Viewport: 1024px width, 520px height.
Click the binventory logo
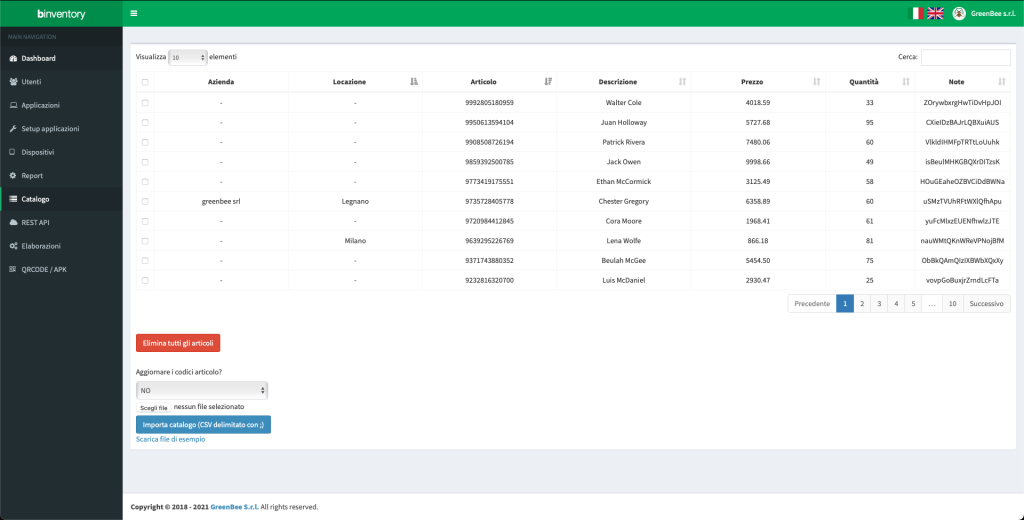coord(61,14)
